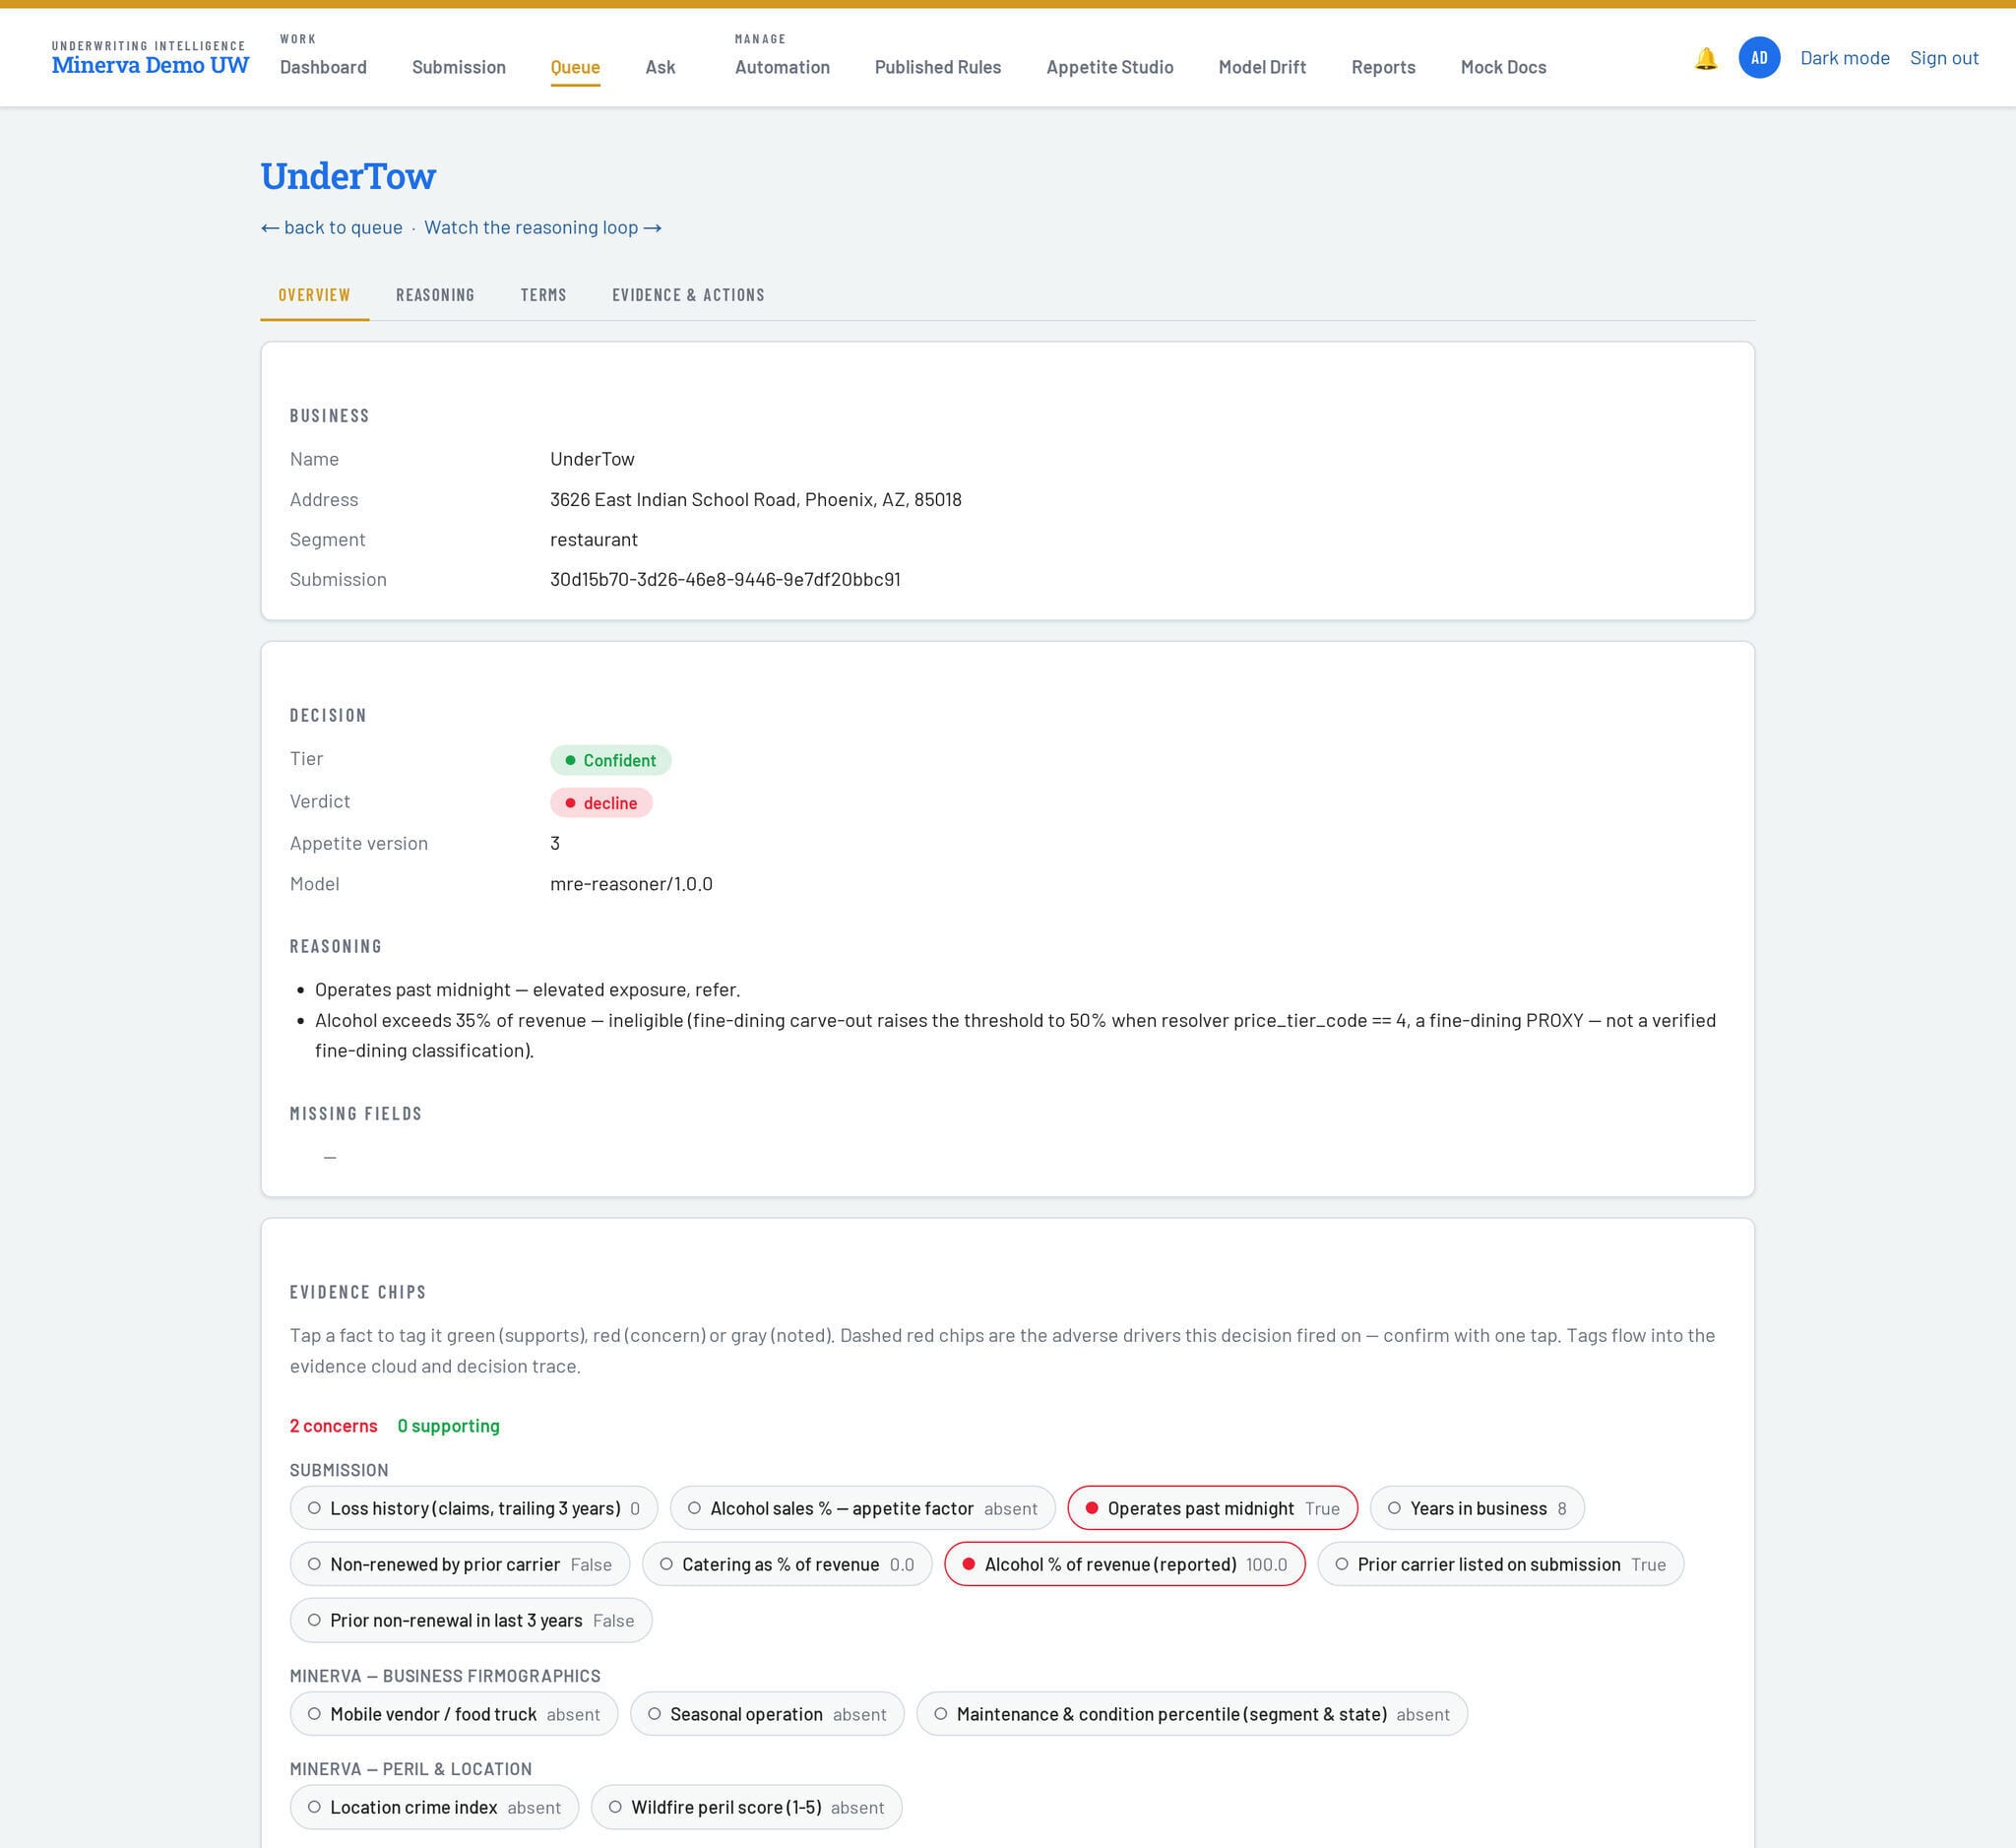Click the 2 concerns counter
The height and width of the screenshot is (1848, 2016).
click(334, 1426)
